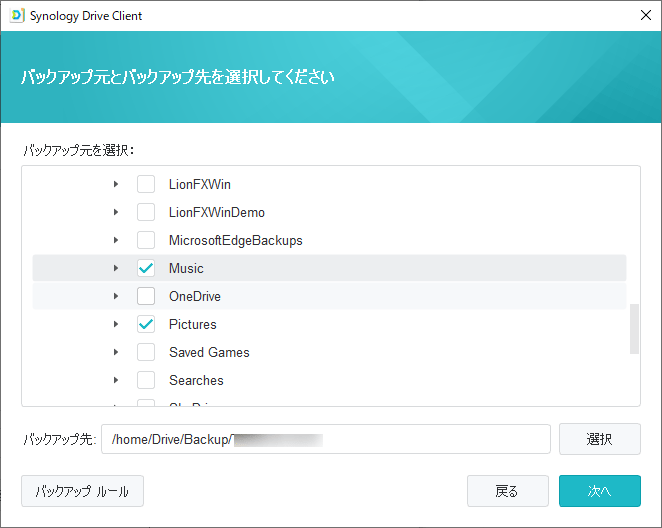Select the LionFXWinDemo label

coord(217,212)
